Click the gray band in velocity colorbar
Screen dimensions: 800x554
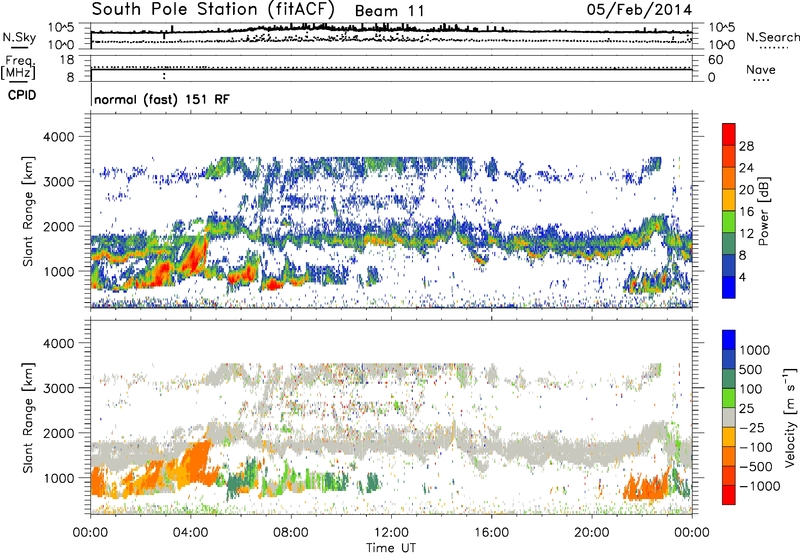pos(729,417)
